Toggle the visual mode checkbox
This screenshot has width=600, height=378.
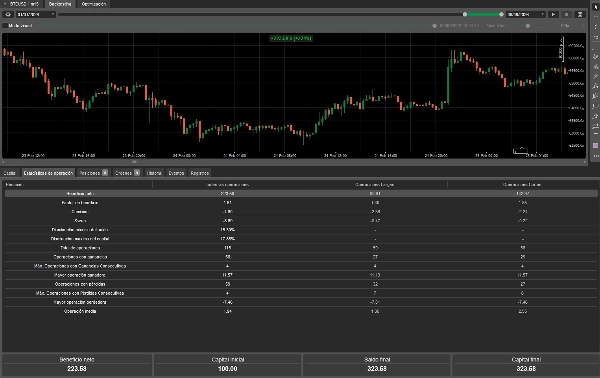(5, 26)
